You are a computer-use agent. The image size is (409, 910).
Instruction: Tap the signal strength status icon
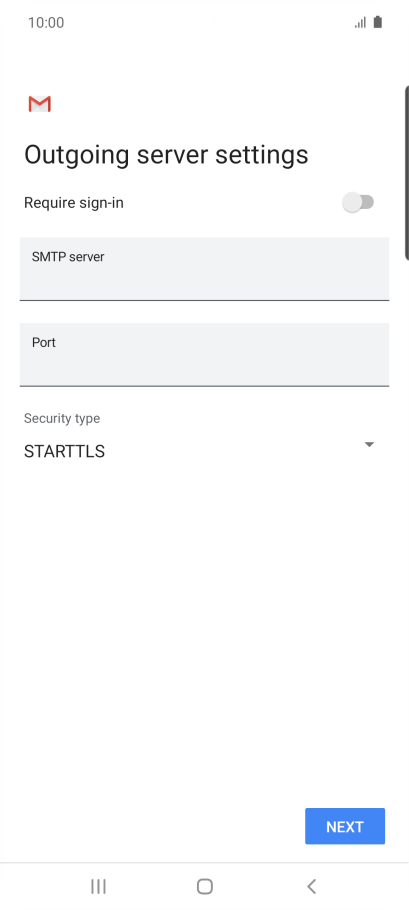pos(360,23)
